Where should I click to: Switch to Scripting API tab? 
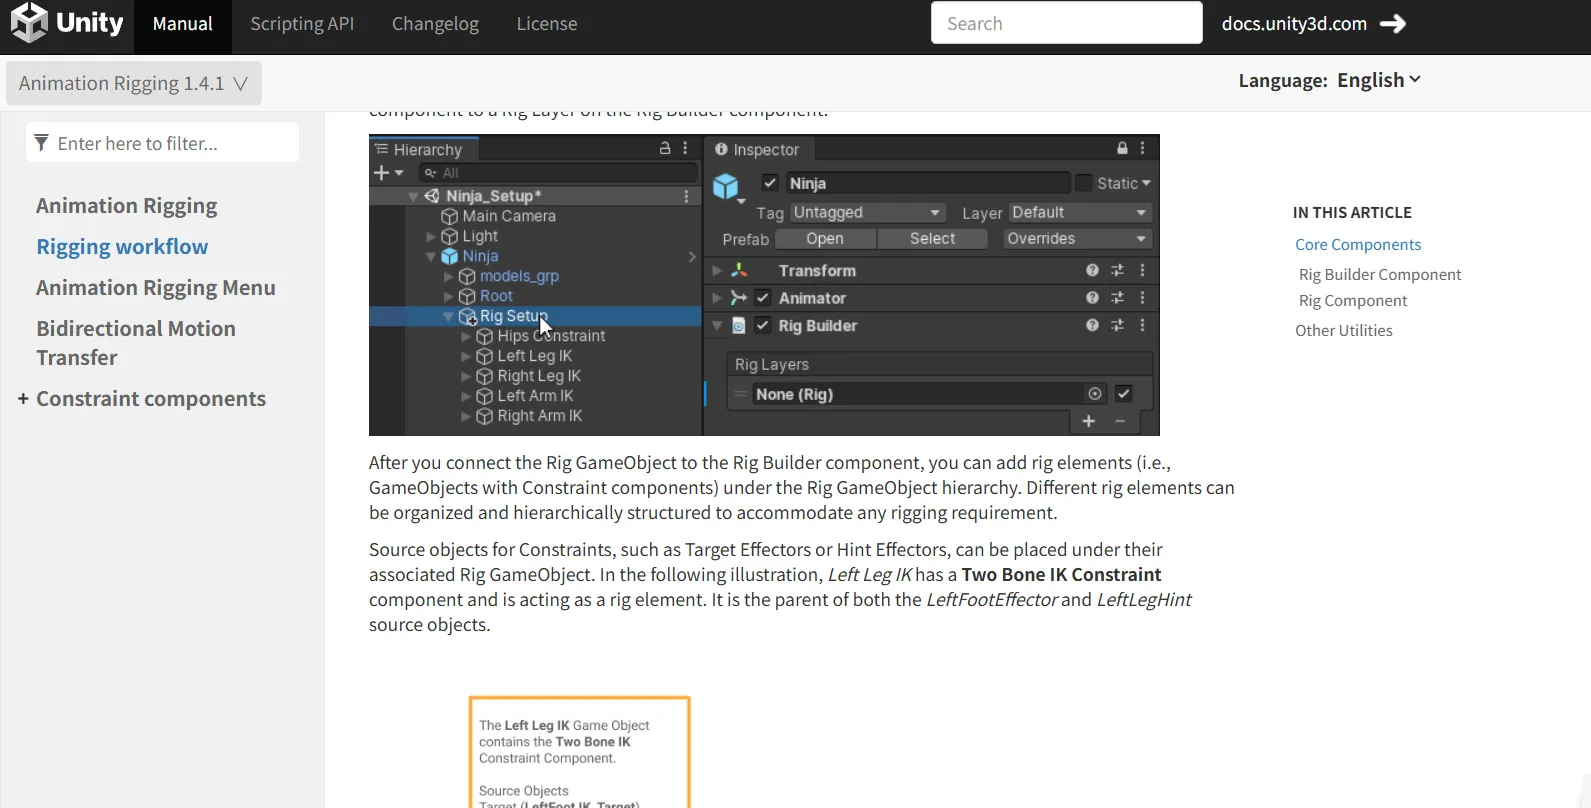coord(302,24)
